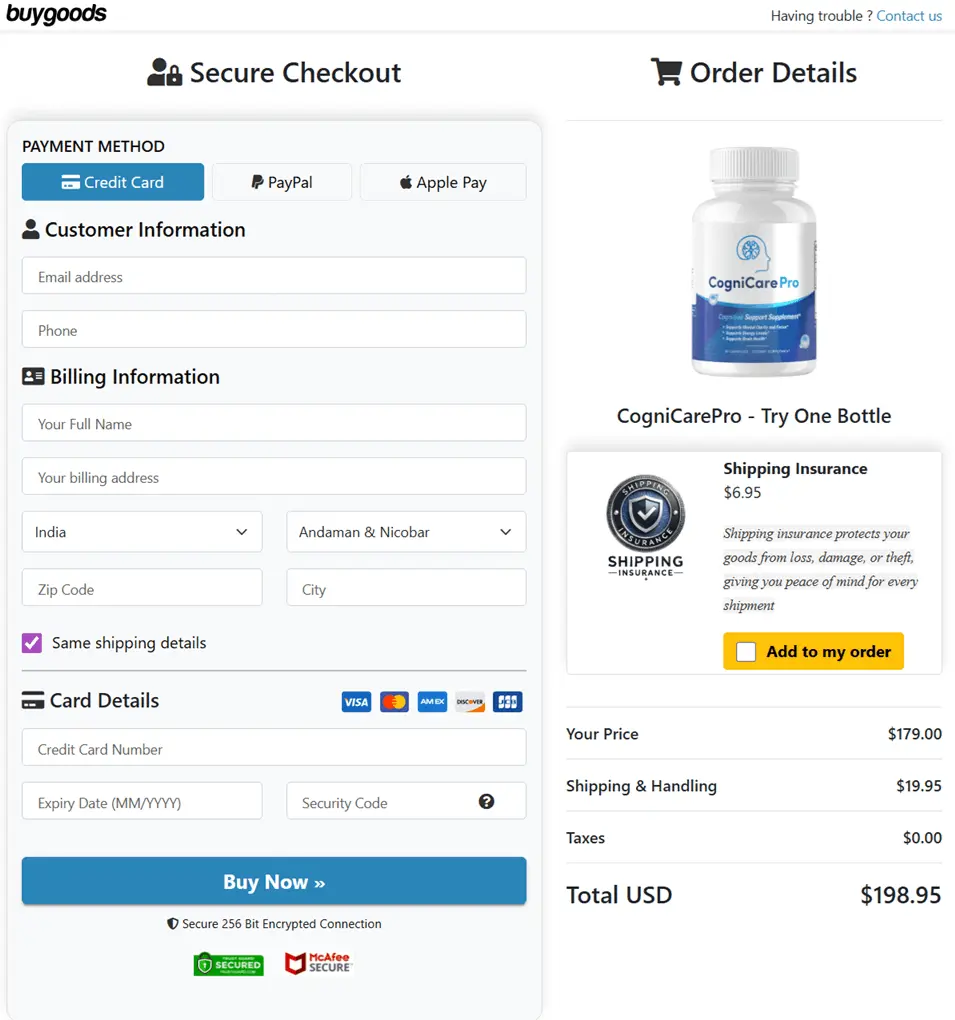Choose Apple Pay payment method
The width and height of the screenshot is (955, 1020).
click(x=443, y=182)
